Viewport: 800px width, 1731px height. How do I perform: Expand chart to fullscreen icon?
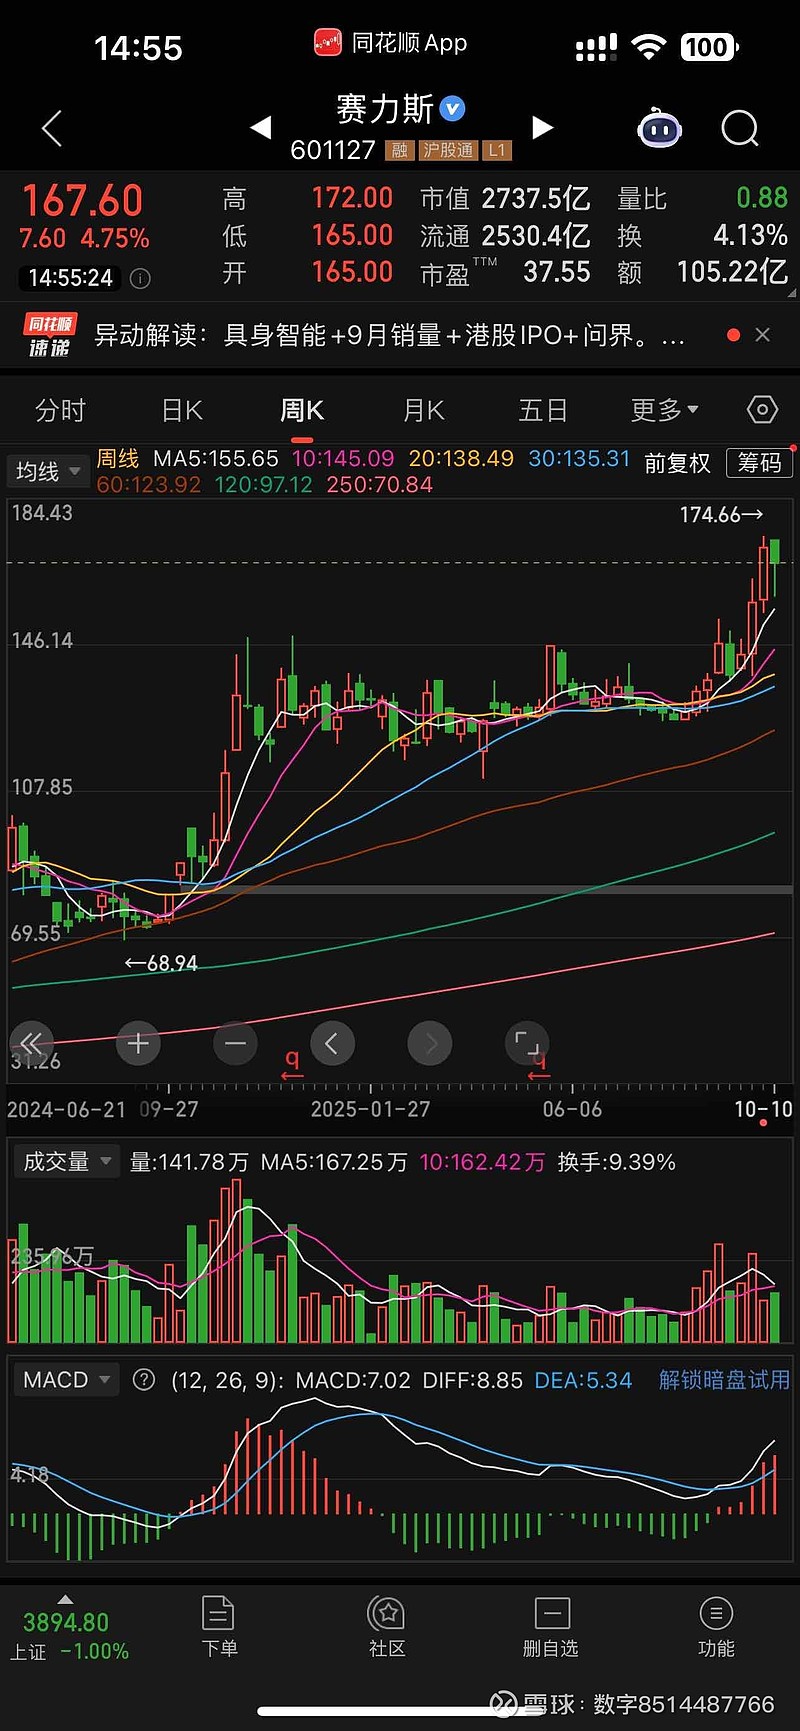tap(527, 1044)
